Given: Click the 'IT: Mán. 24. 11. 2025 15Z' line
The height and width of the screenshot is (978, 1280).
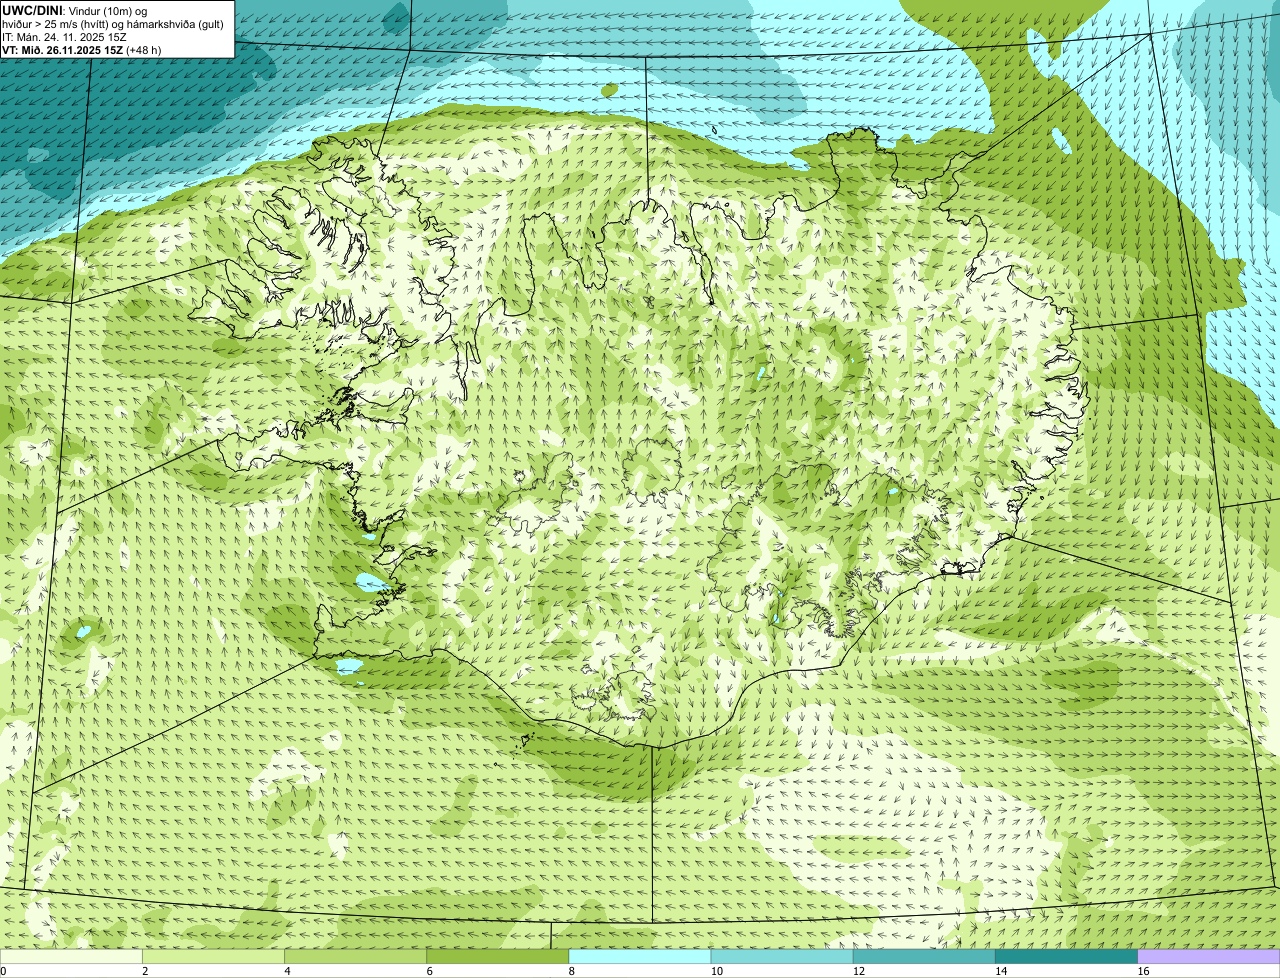Looking at the screenshot, I should [64, 37].
